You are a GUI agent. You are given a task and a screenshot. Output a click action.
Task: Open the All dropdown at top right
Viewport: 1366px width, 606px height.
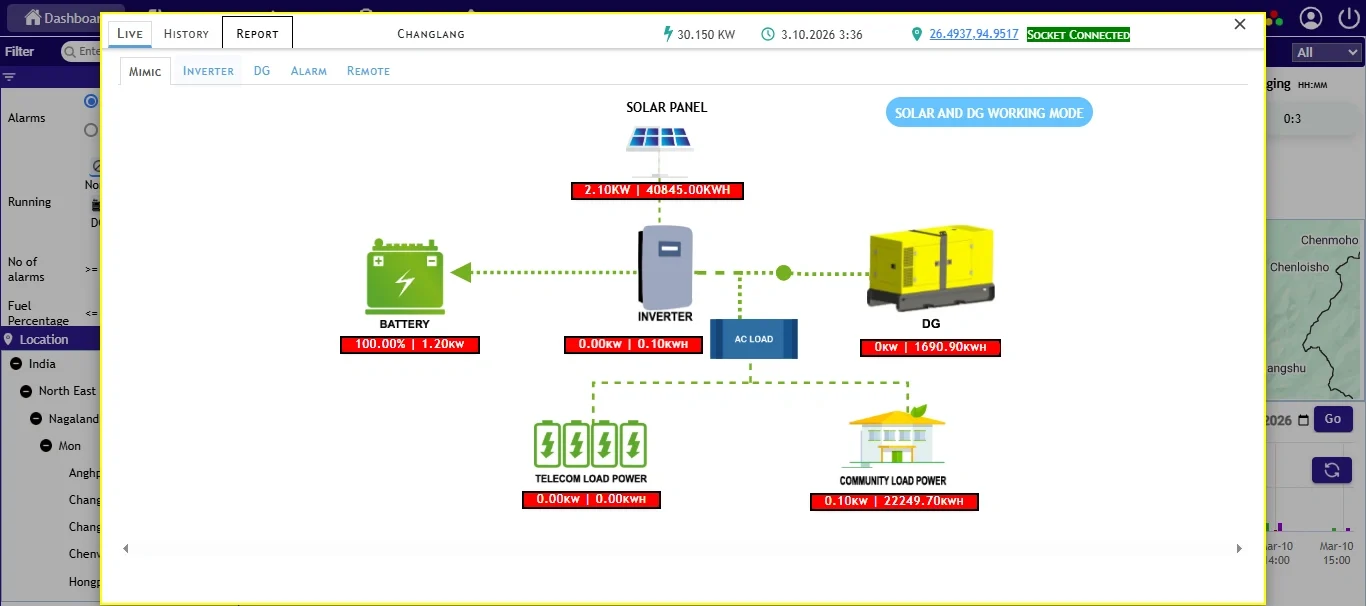tap(1327, 51)
